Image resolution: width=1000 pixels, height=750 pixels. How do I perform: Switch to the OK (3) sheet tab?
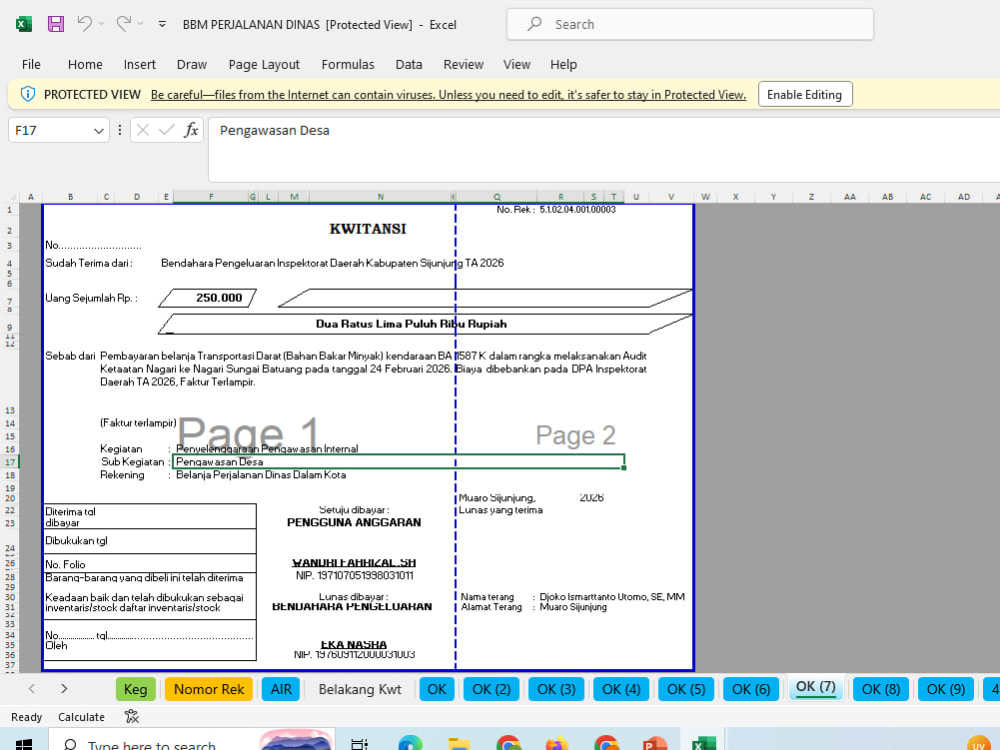point(556,689)
